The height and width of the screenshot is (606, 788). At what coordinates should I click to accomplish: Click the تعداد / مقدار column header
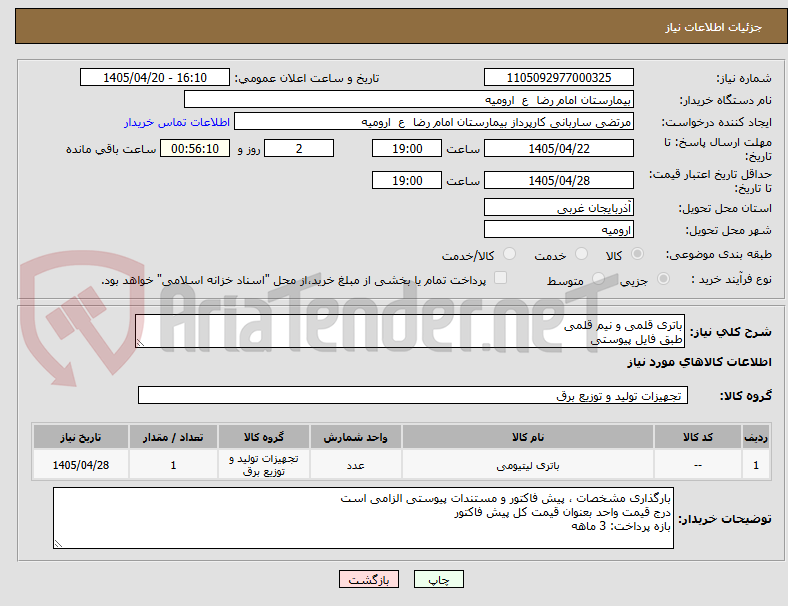173,437
